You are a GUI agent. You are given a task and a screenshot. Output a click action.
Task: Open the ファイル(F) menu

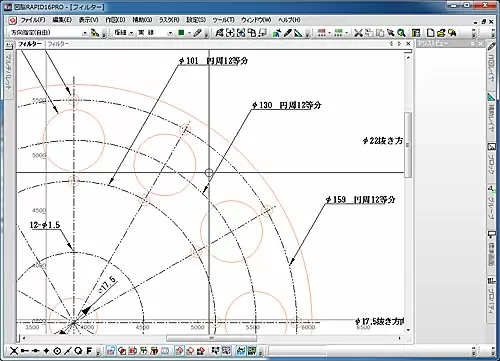[33, 20]
